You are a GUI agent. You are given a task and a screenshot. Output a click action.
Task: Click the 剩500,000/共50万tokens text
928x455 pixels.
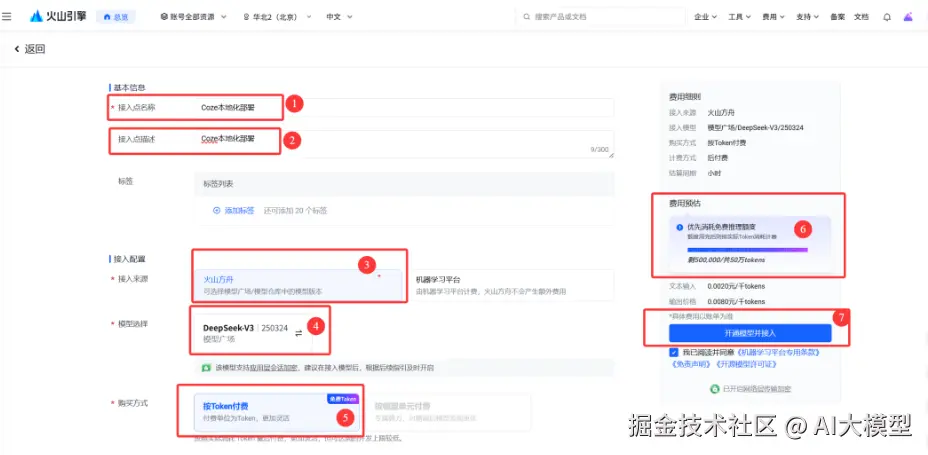[726, 260]
